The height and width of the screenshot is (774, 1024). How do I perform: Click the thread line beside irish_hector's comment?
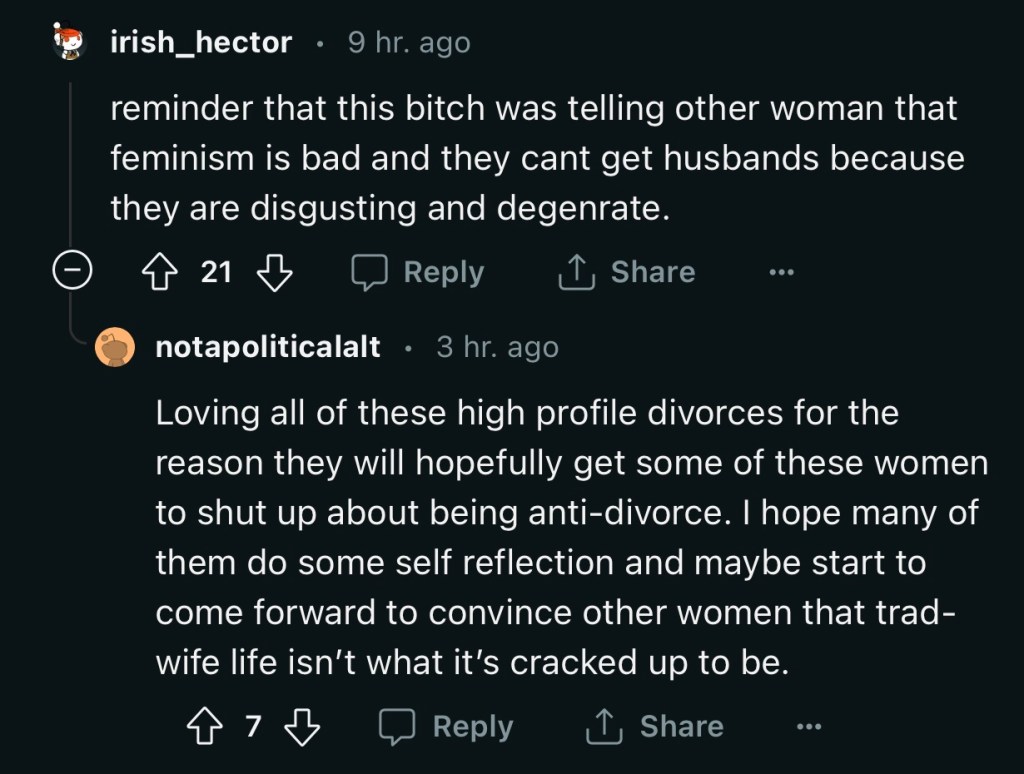71,160
